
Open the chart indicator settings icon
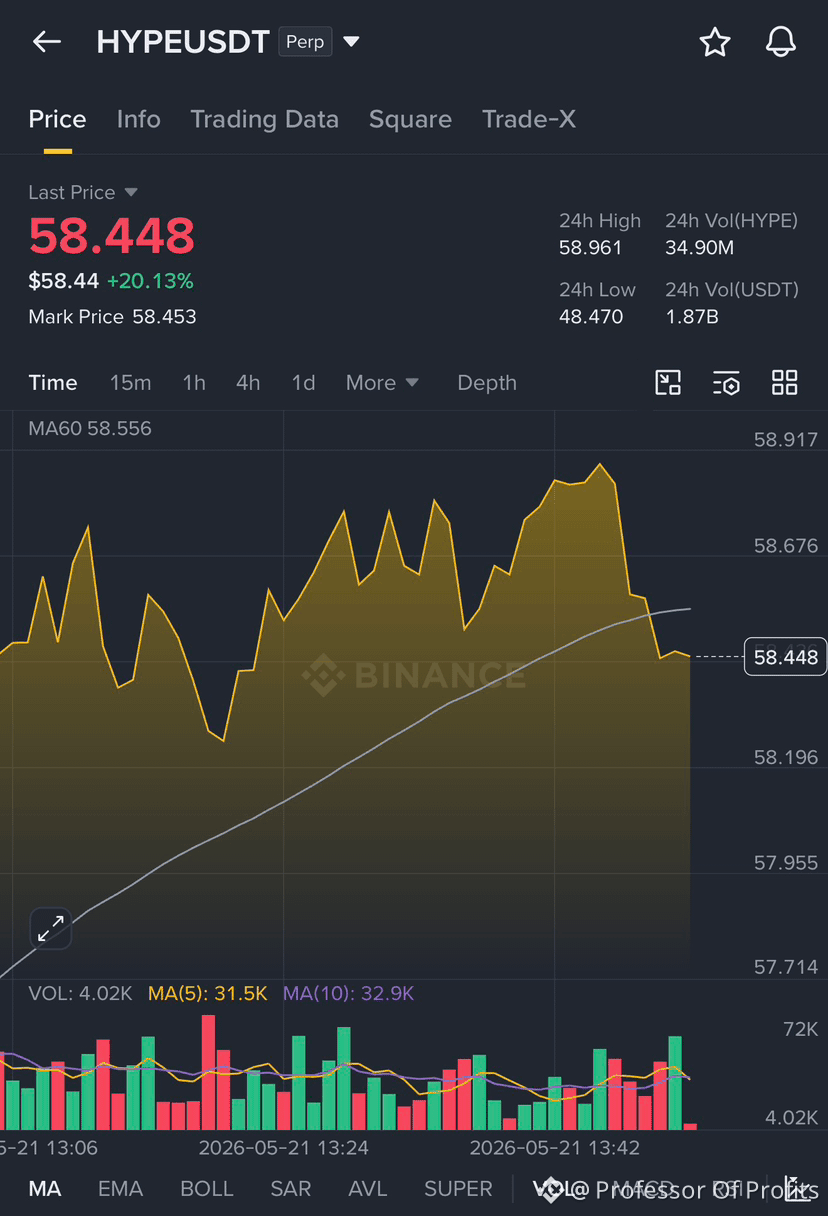pyautogui.click(x=726, y=382)
